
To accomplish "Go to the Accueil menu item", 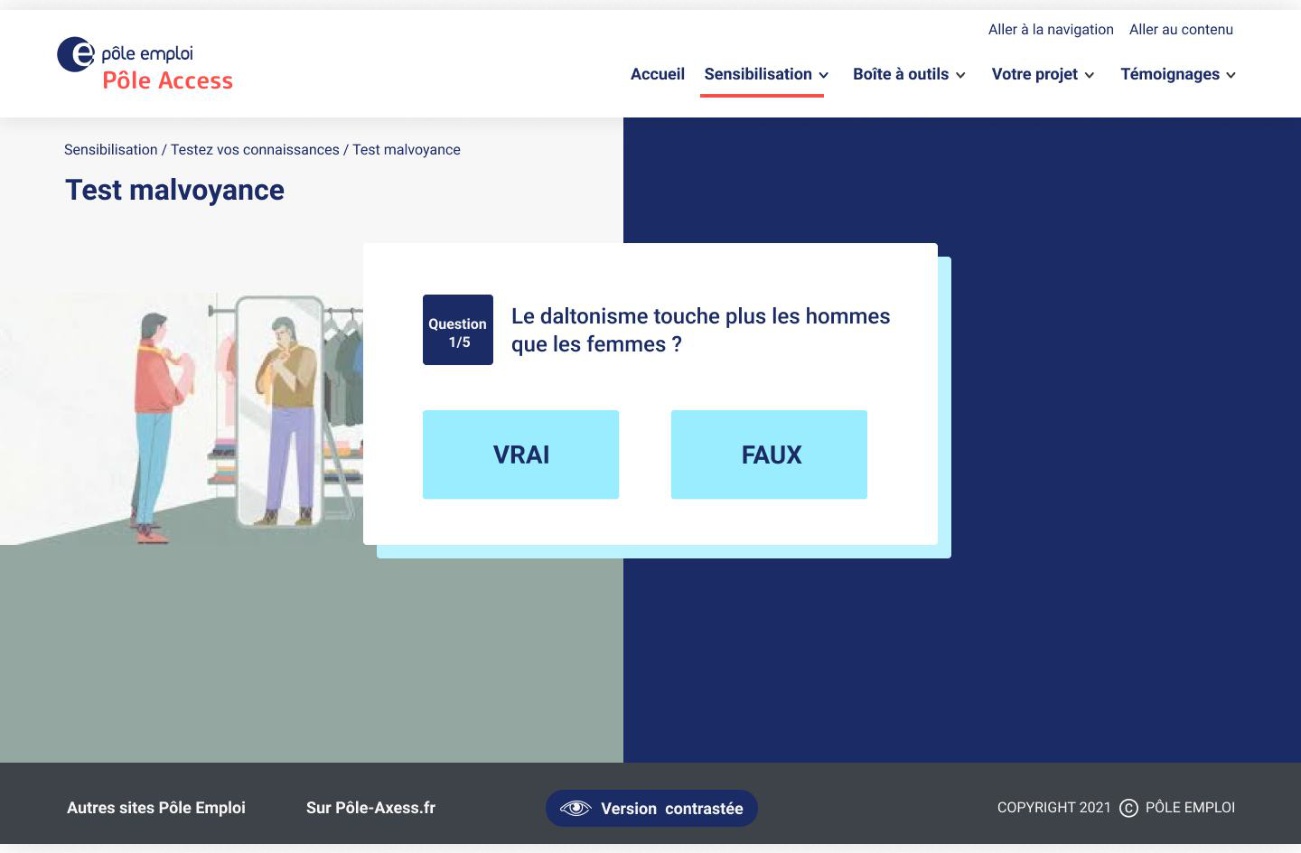I will click(658, 74).
